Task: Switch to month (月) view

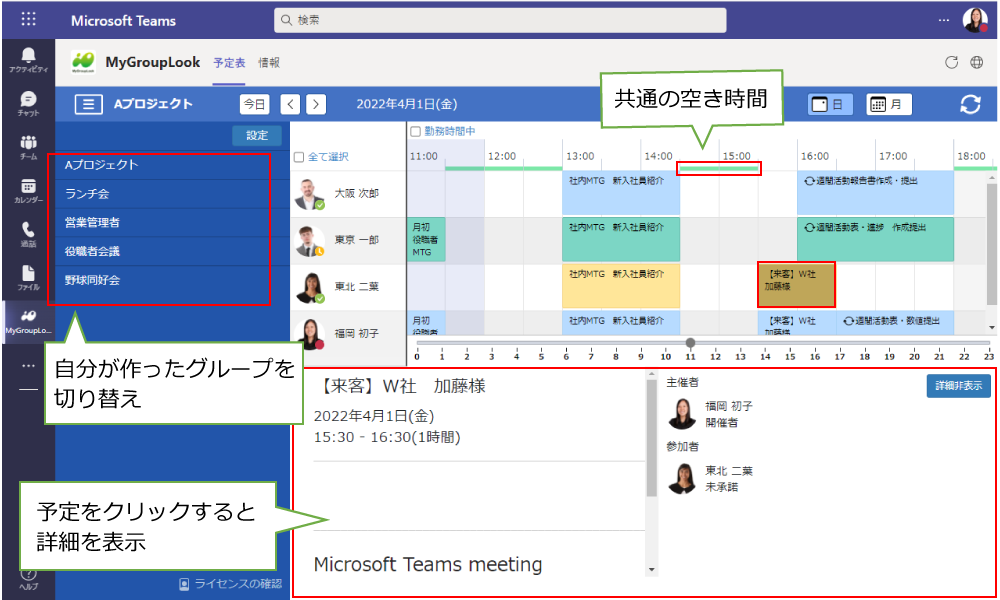Action: click(888, 104)
